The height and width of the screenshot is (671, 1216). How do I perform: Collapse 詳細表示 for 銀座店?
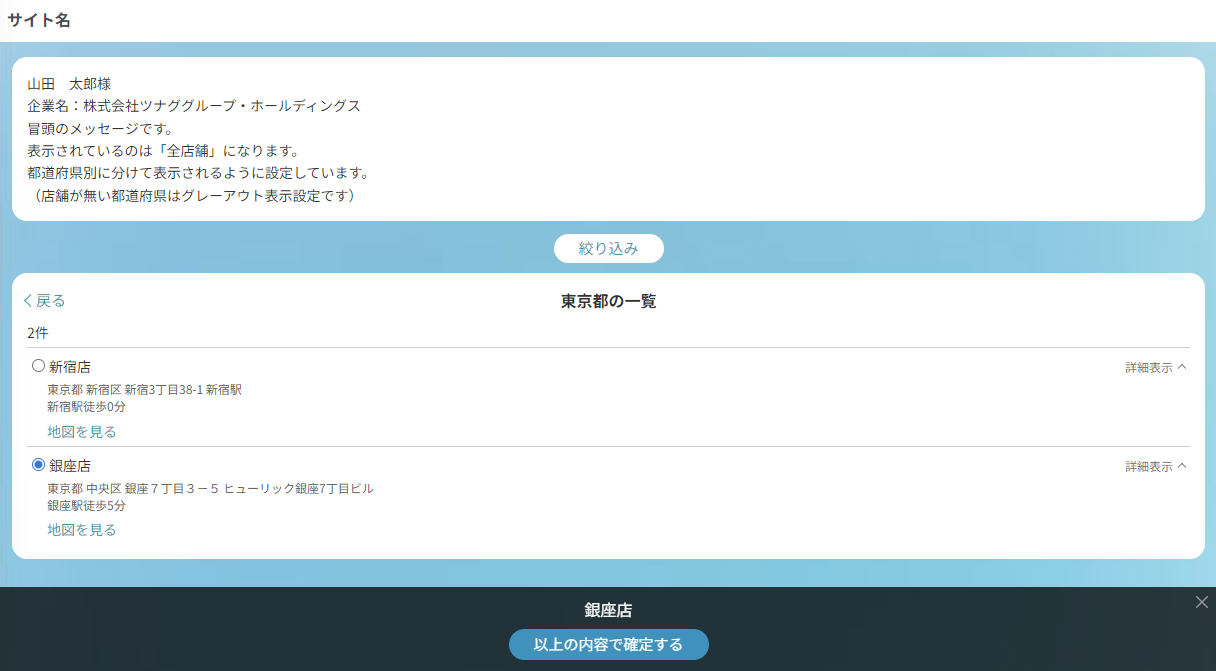pyautogui.click(x=1149, y=466)
